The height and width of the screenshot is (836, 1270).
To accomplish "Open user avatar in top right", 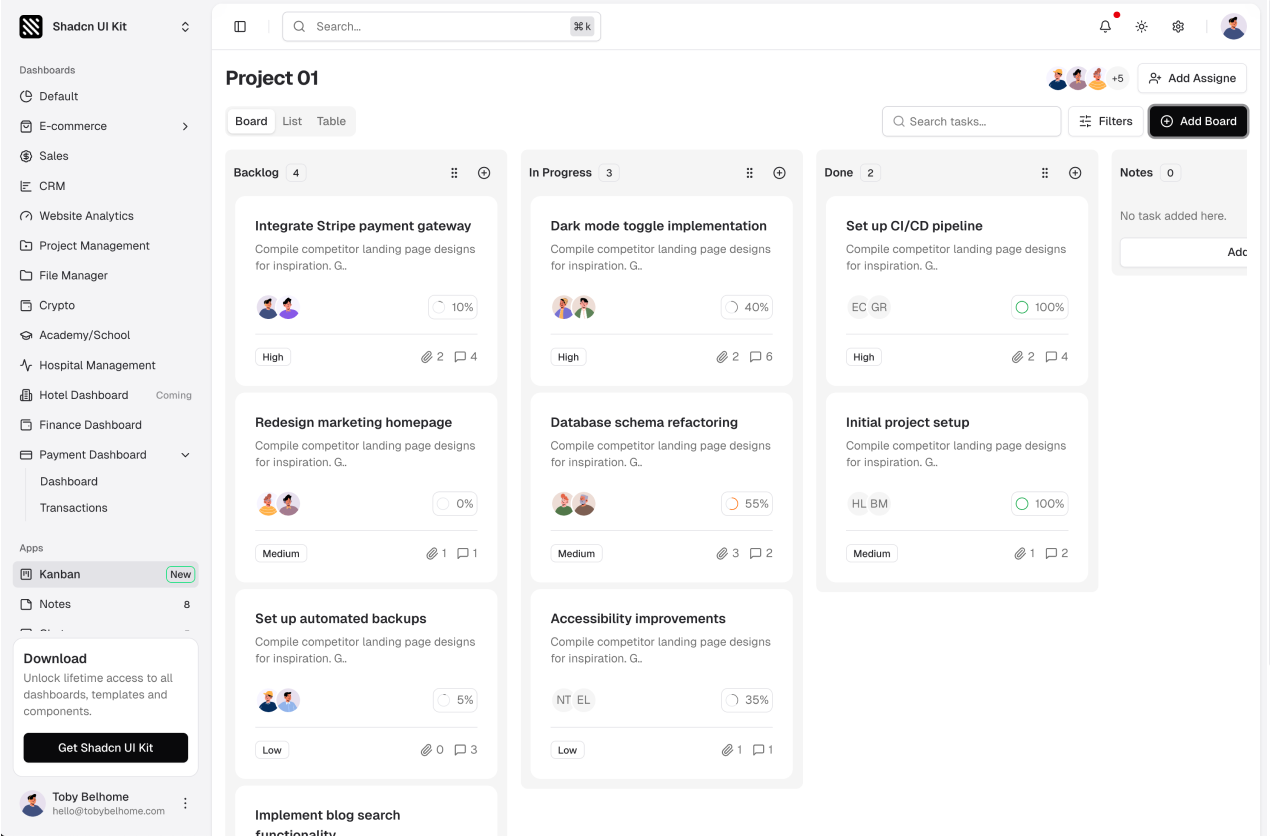I will pos(1234,27).
